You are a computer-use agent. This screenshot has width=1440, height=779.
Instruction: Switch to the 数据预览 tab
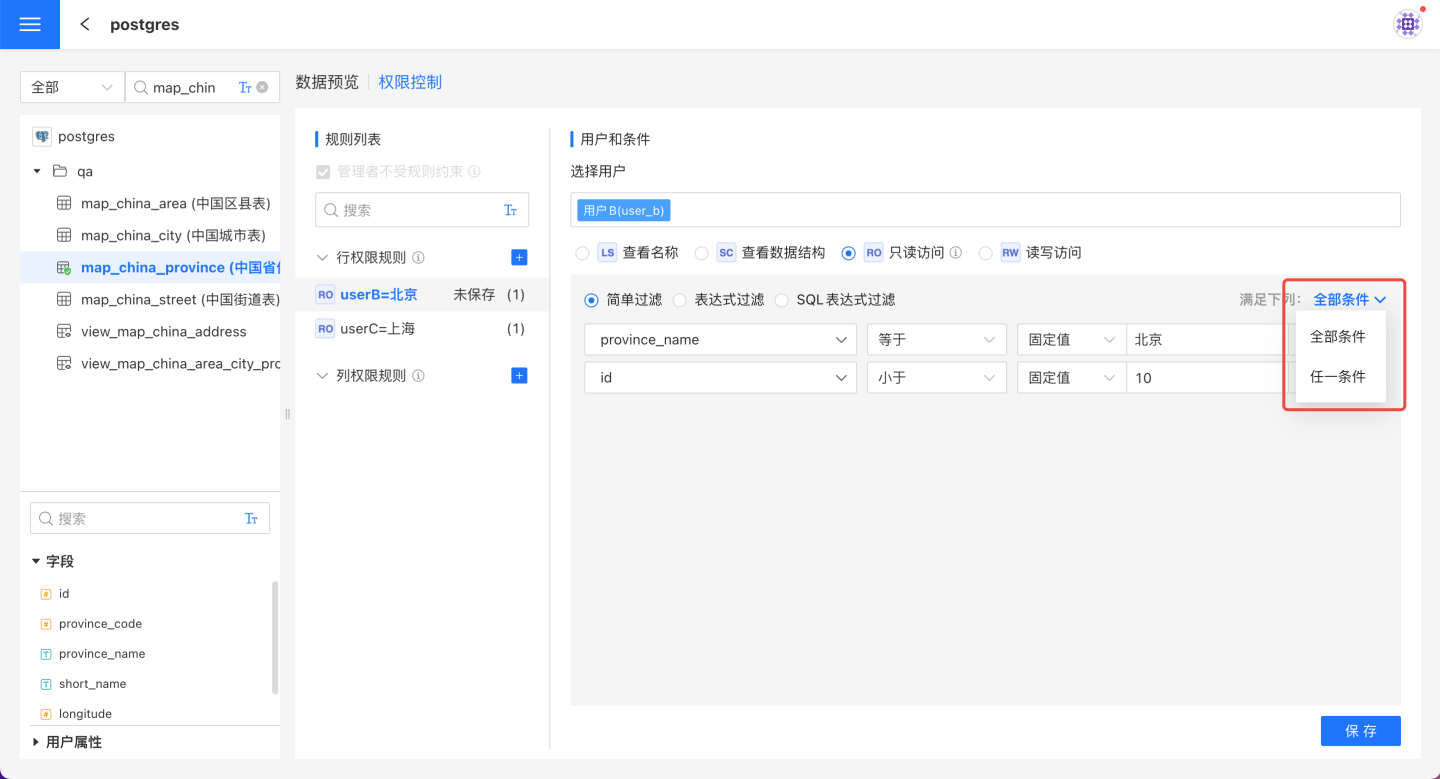coord(327,82)
